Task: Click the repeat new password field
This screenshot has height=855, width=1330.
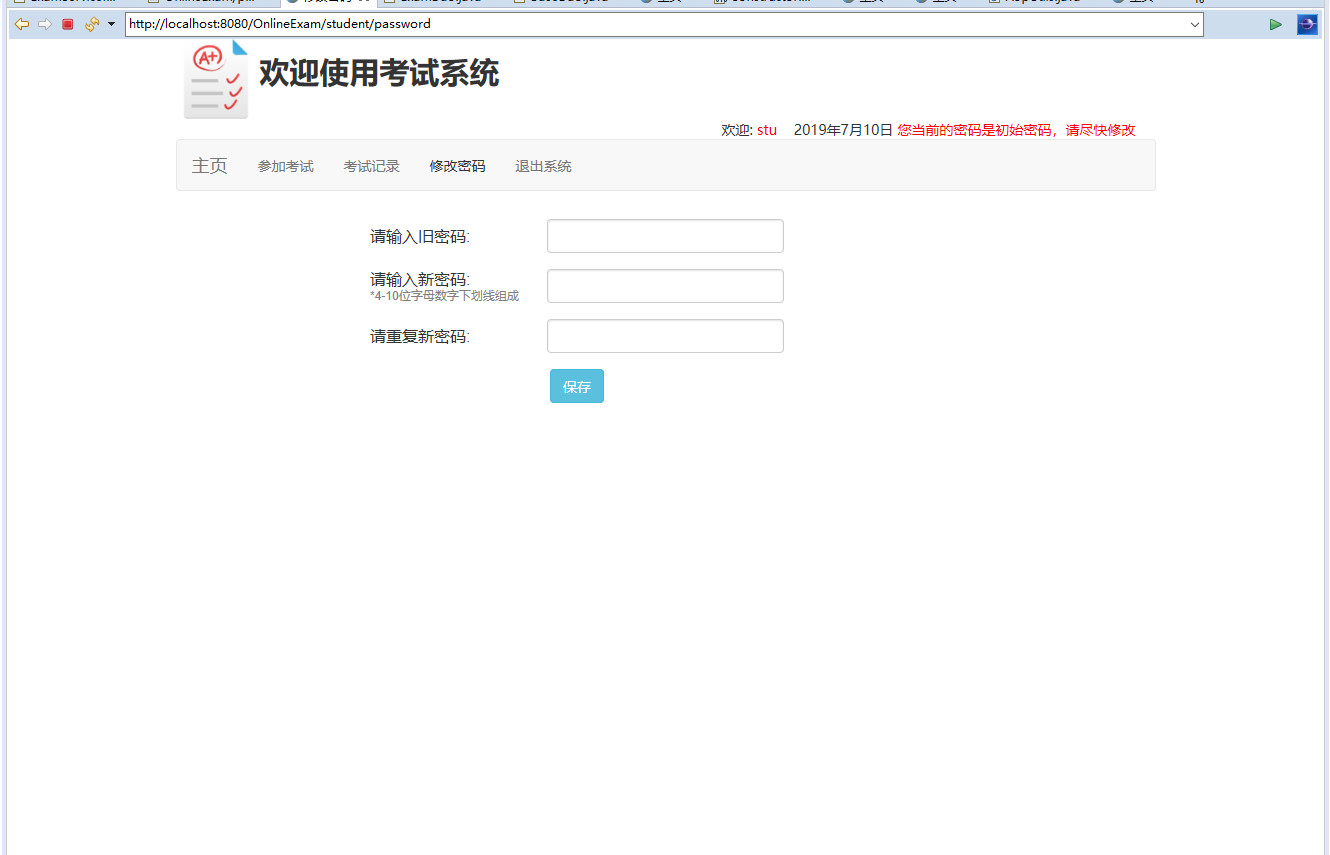Action: pyautogui.click(x=664, y=336)
